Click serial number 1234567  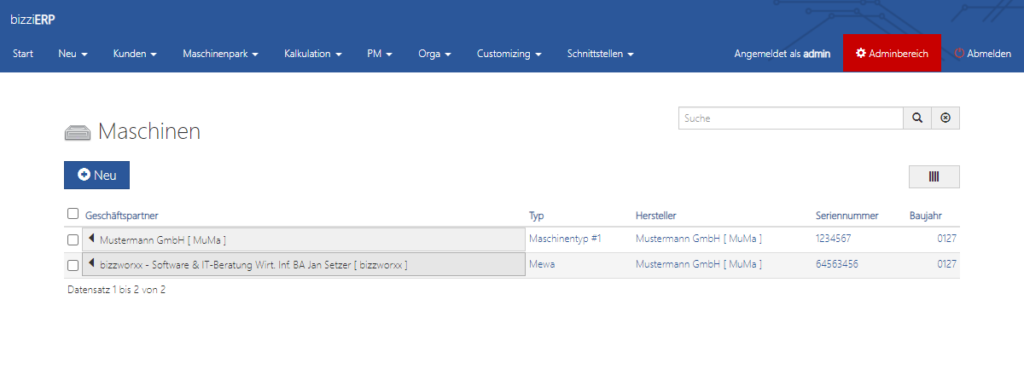833,239
